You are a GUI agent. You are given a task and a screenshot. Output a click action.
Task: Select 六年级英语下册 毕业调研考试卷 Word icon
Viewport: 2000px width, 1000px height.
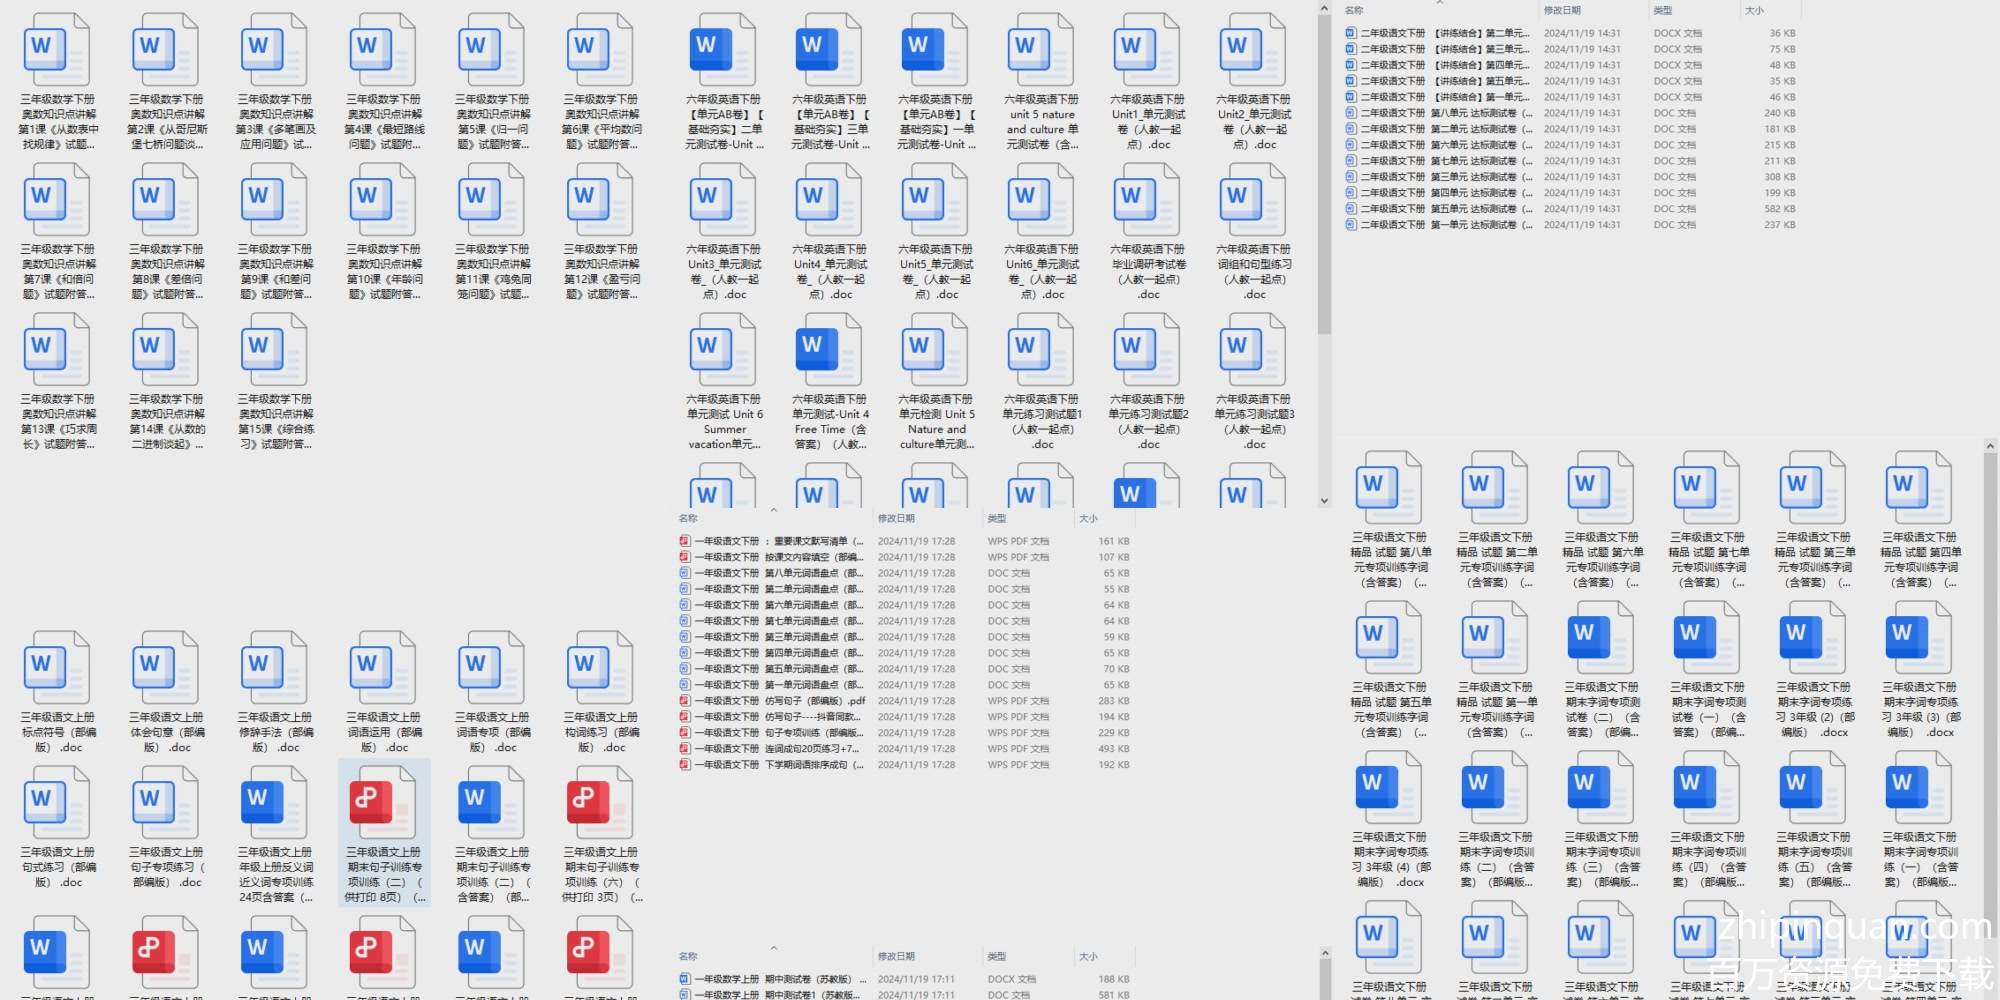click(x=1147, y=200)
